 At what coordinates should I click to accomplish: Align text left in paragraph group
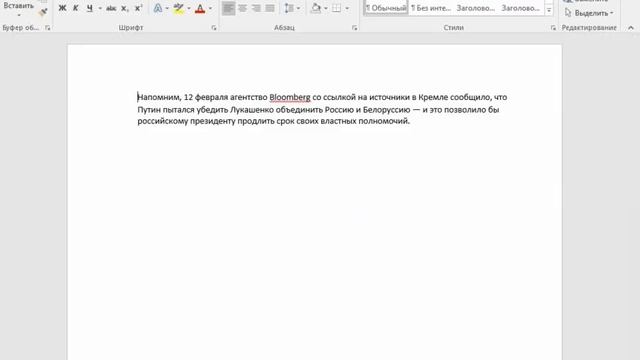[x=229, y=8]
